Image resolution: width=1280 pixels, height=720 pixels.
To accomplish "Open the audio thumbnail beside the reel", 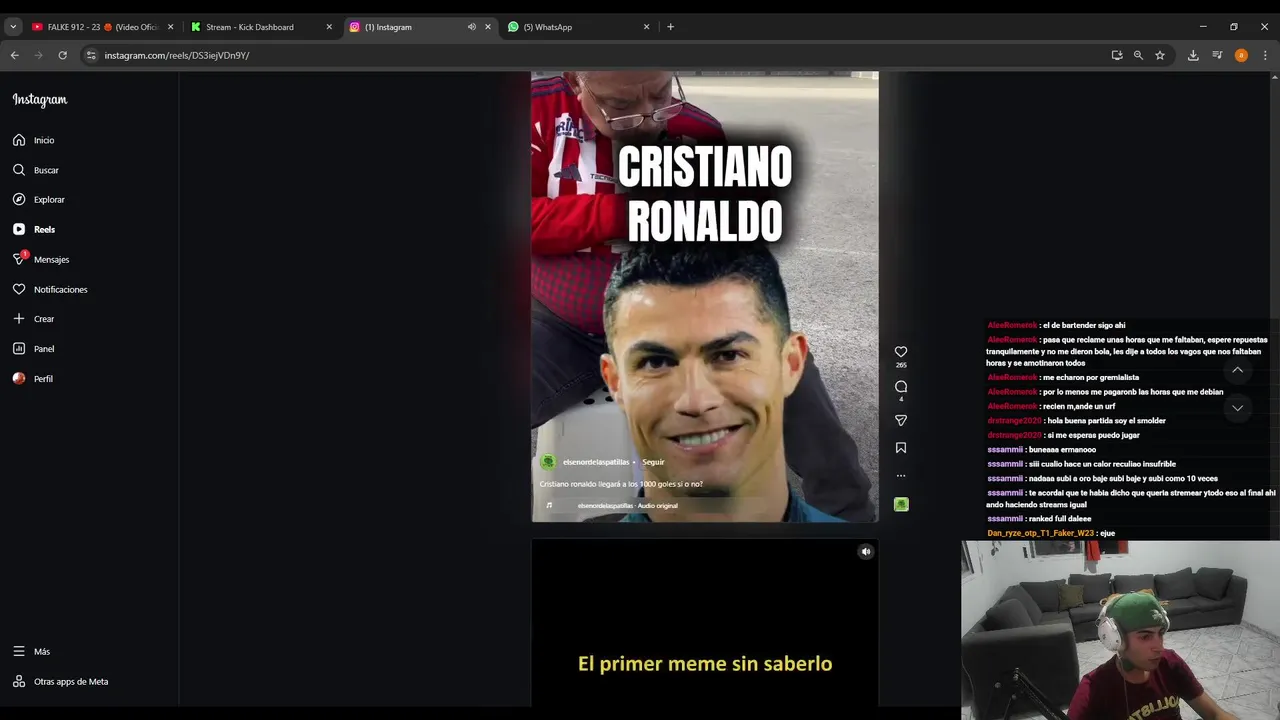I will (900, 504).
